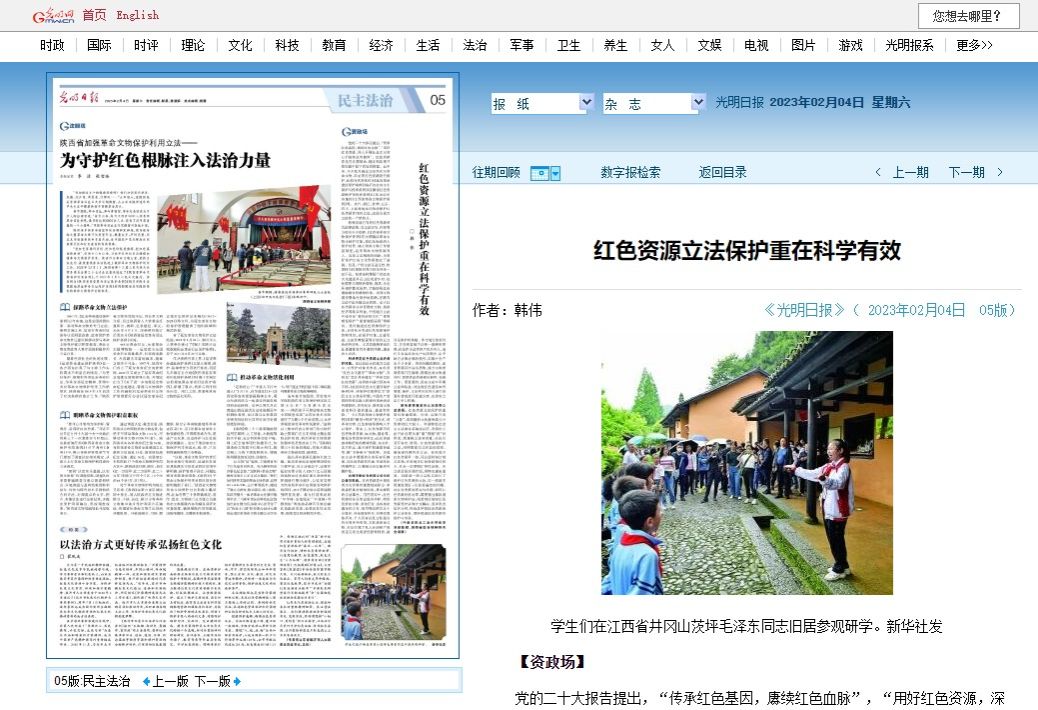
Task: Click the Jinggangshan student visit photo
Action: point(746,463)
